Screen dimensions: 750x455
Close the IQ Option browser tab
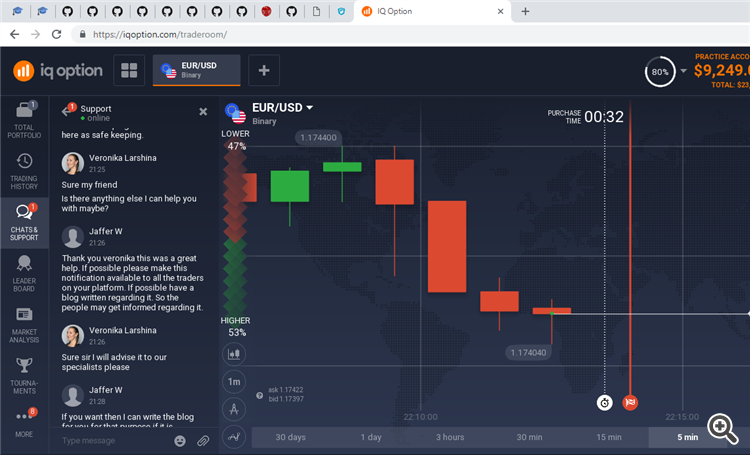pos(500,11)
